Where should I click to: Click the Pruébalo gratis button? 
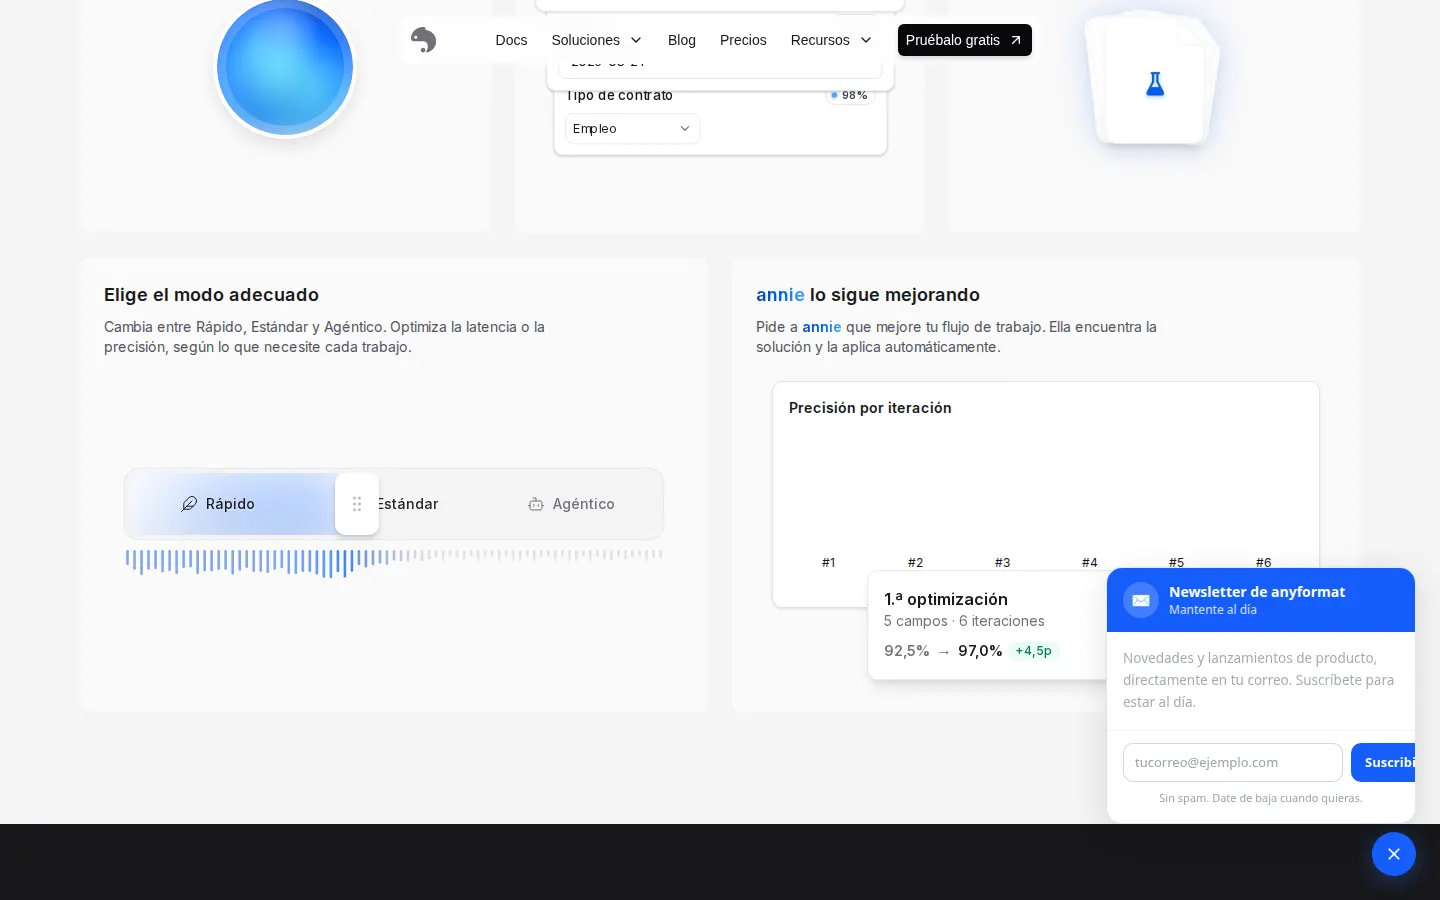point(964,40)
